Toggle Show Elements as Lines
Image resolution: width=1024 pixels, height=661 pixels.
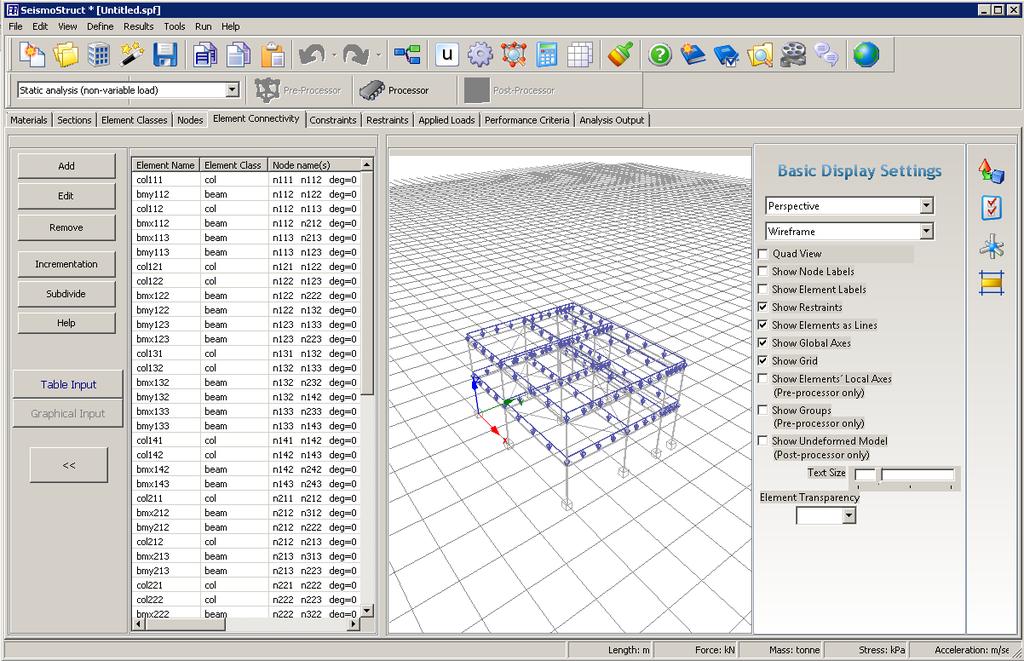(762, 325)
